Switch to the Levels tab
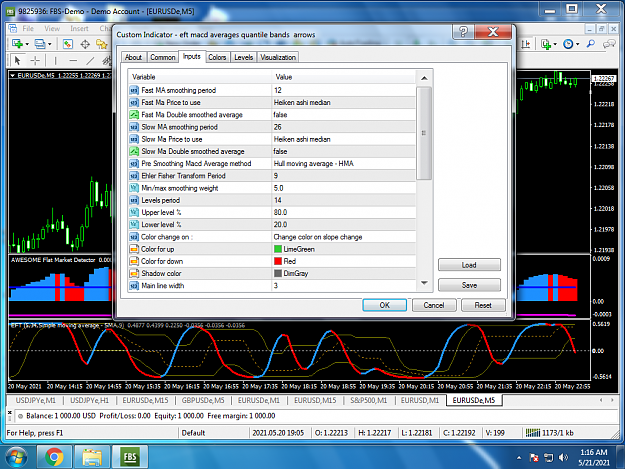 244,57
